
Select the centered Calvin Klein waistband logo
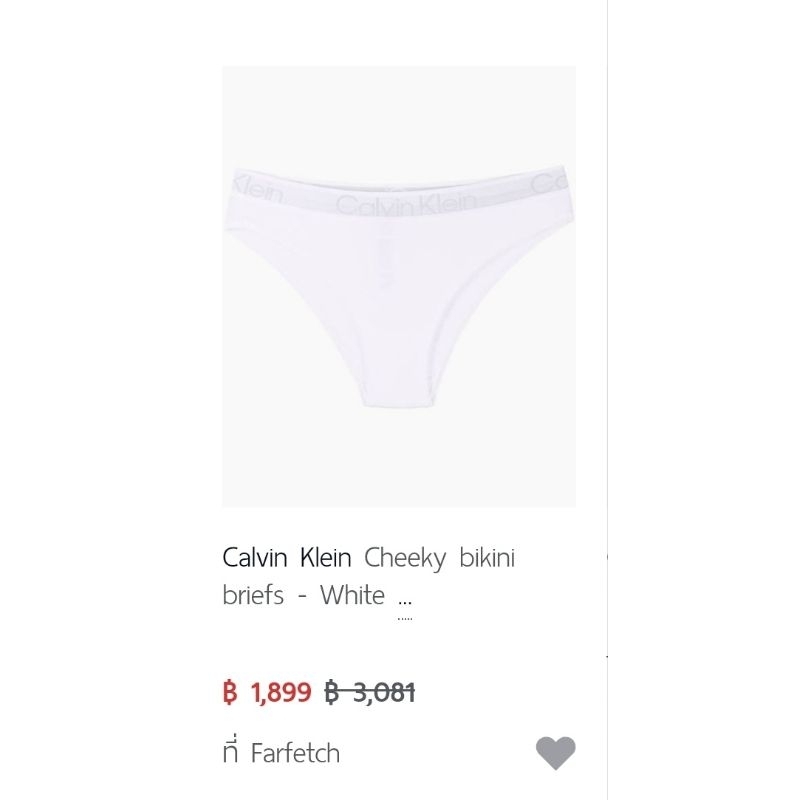click(x=406, y=204)
